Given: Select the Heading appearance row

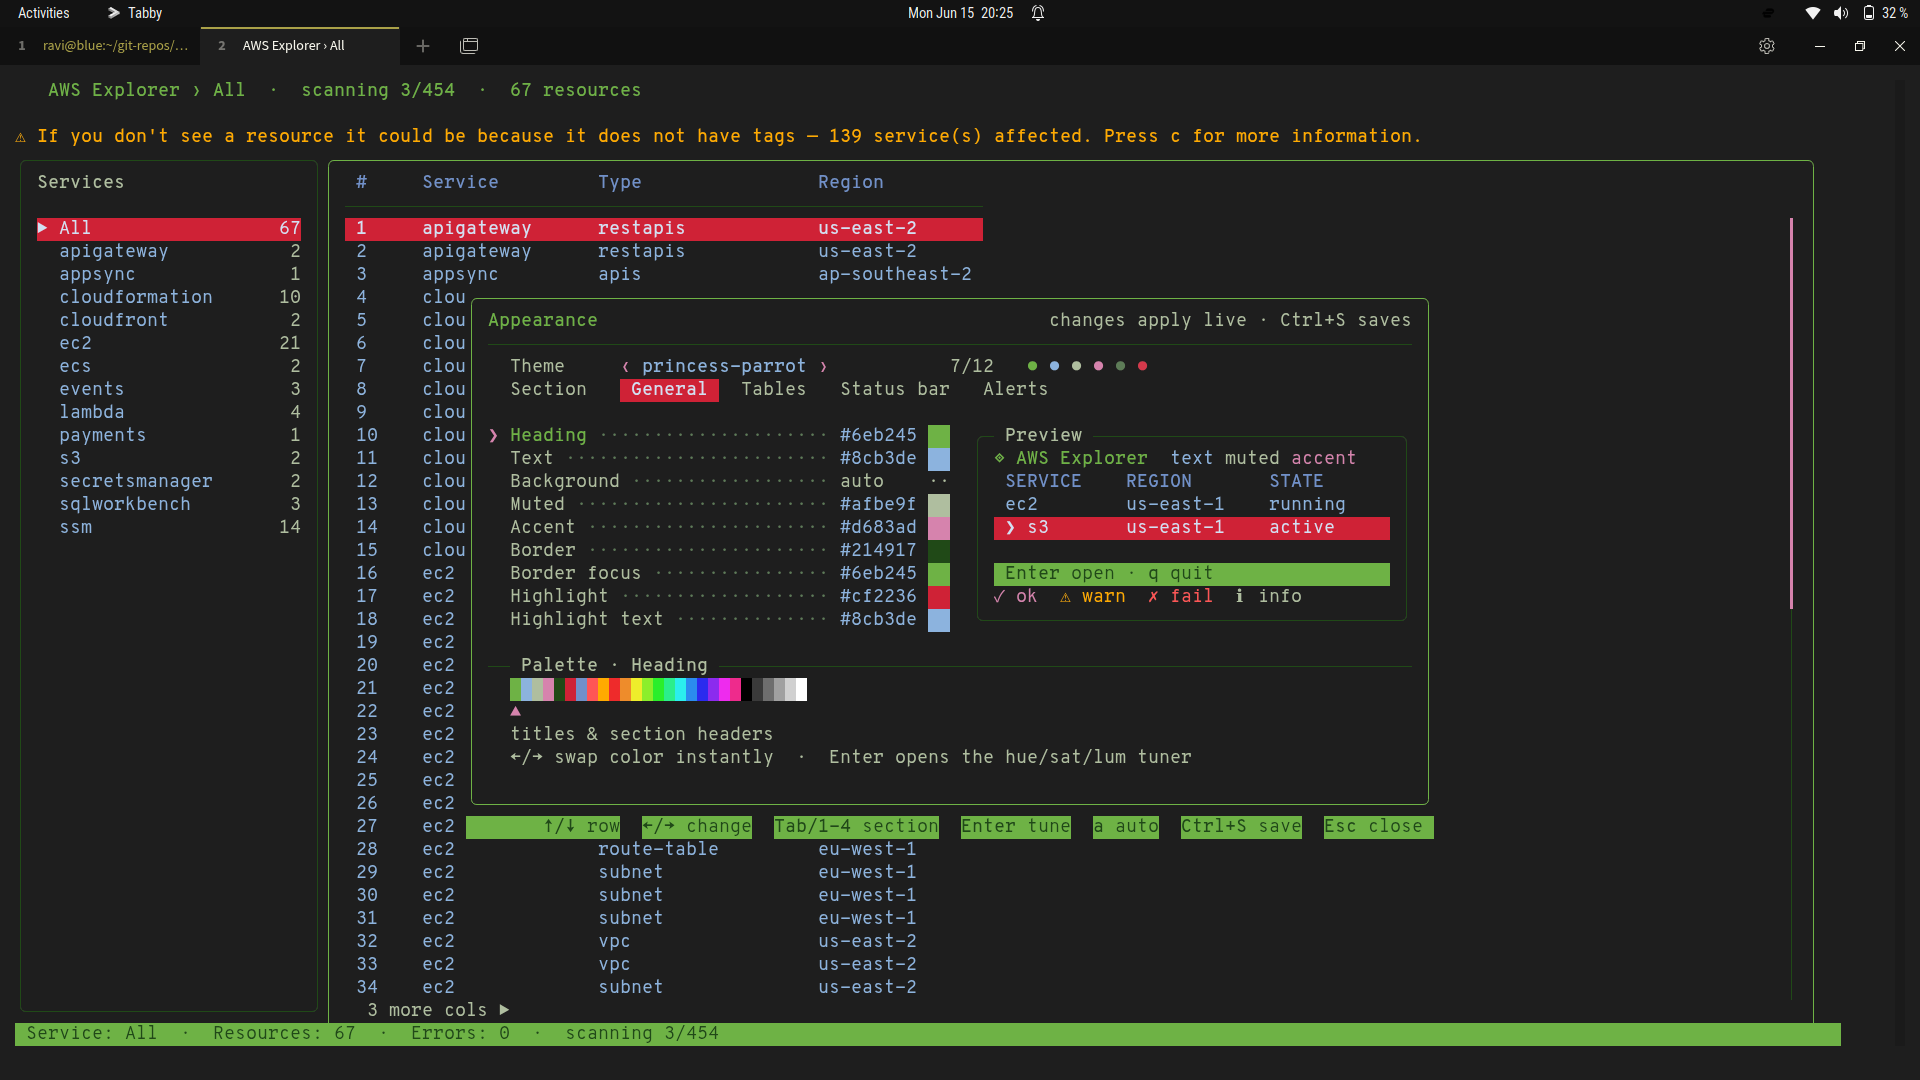Looking at the screenshot, I should [719, 435].
